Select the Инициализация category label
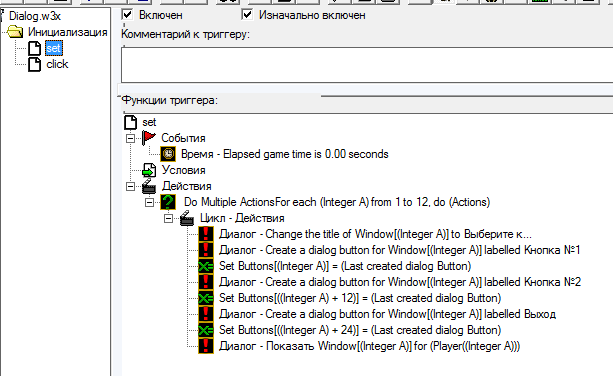Screen dimensions: 613x376 (x=67, y=32)
